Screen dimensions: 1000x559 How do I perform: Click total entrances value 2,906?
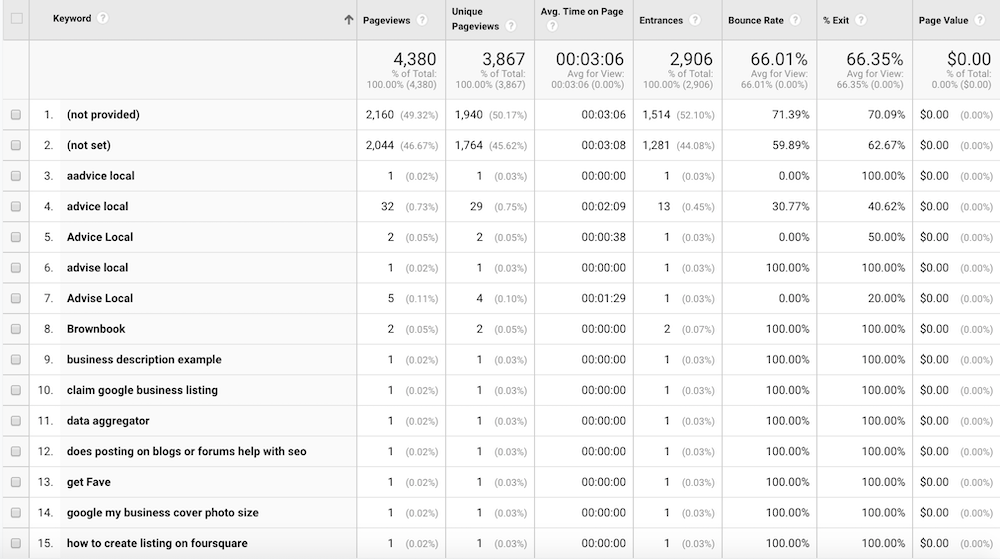(x=691, y=59)
